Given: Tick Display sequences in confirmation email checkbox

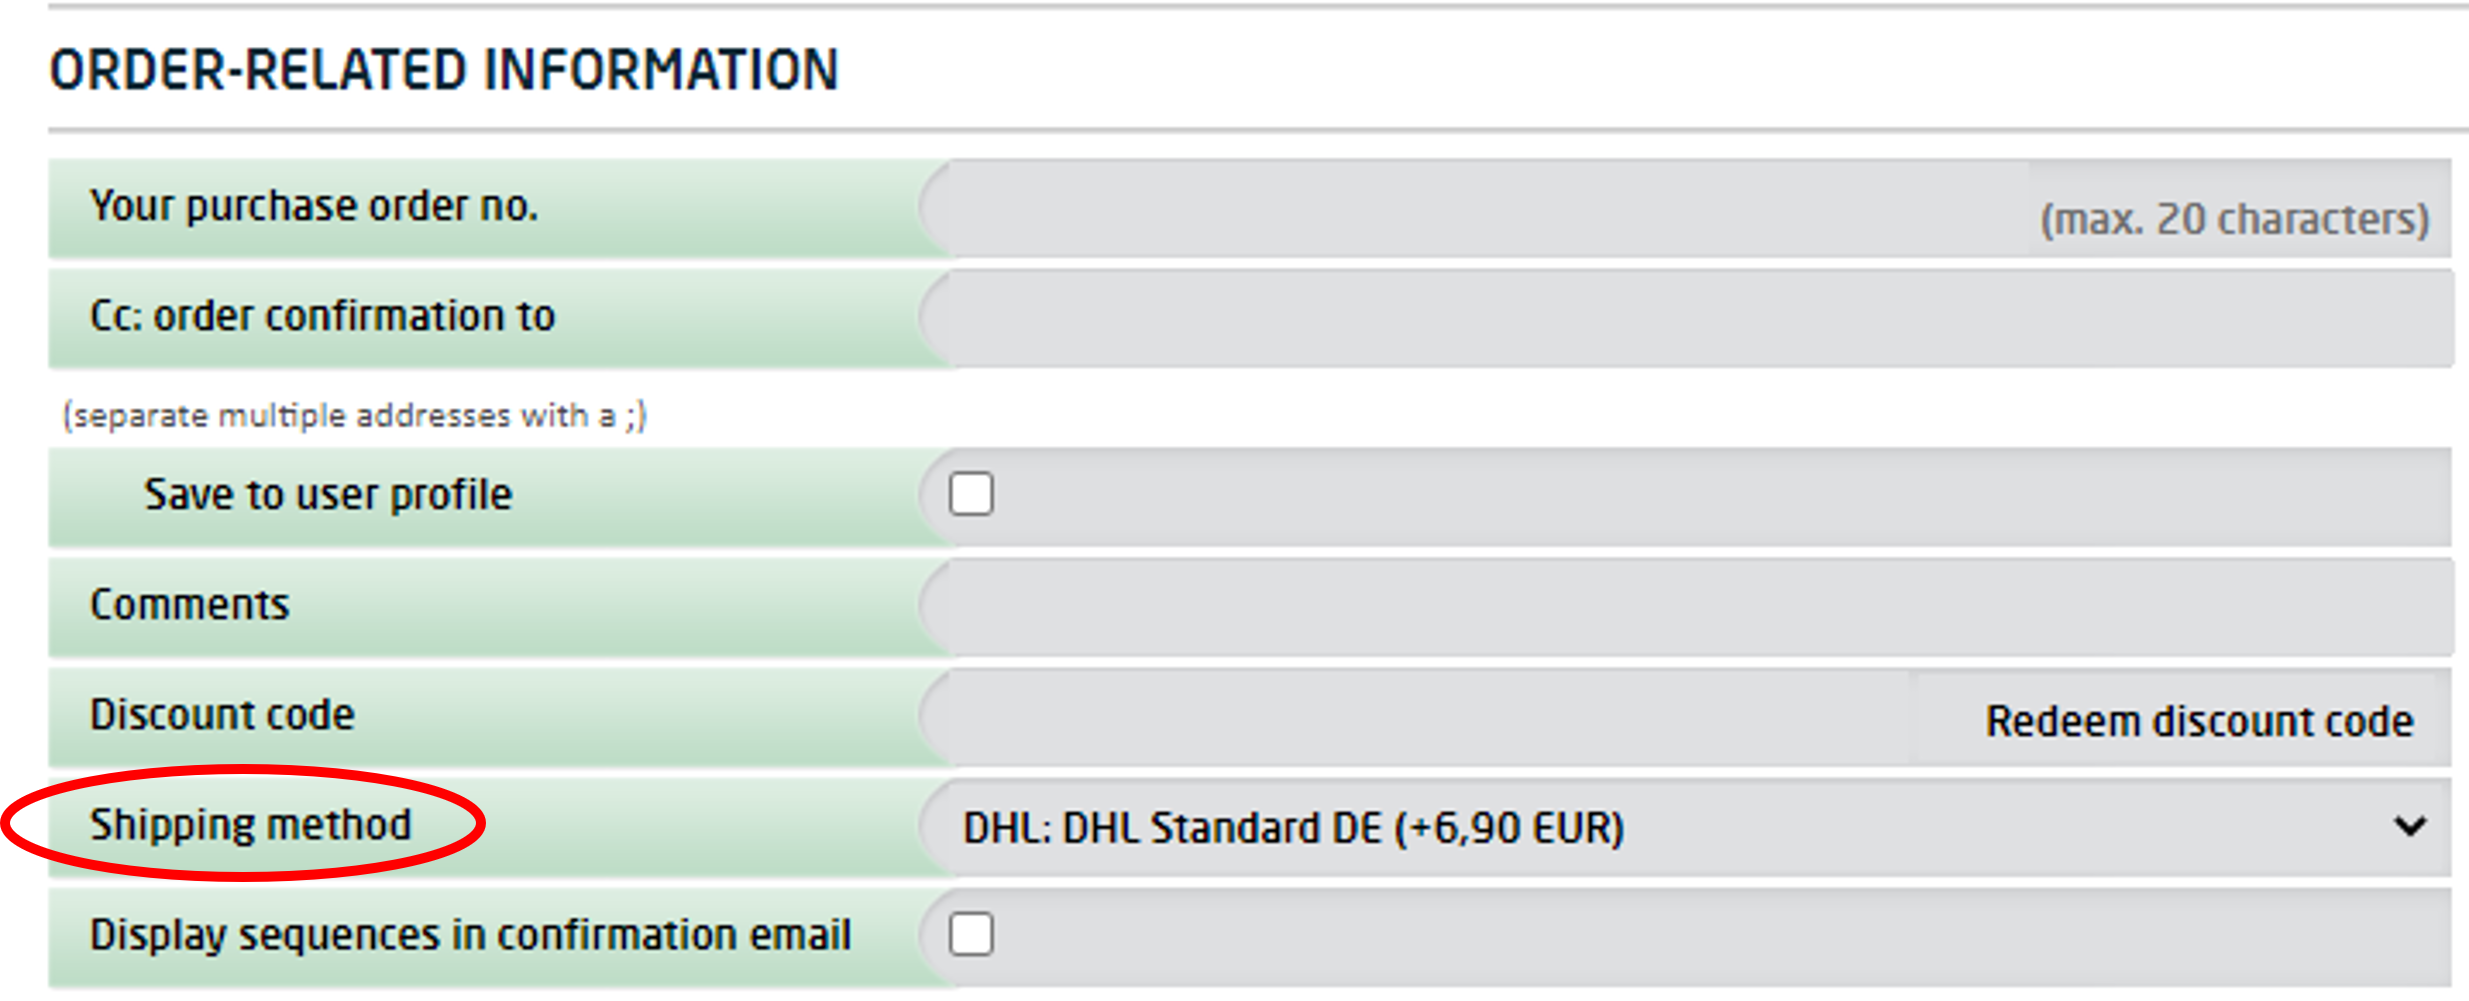Looking at the screenshot, I should [971, 935].
